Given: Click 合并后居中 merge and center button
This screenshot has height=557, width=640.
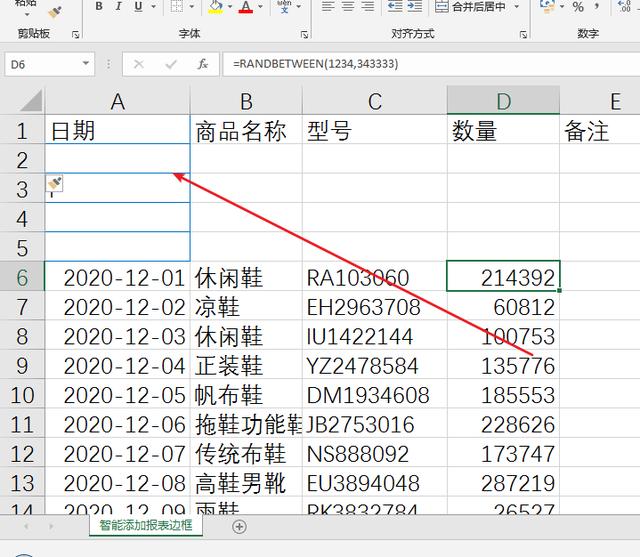Looking at the screenshot, I should (470, 7).
